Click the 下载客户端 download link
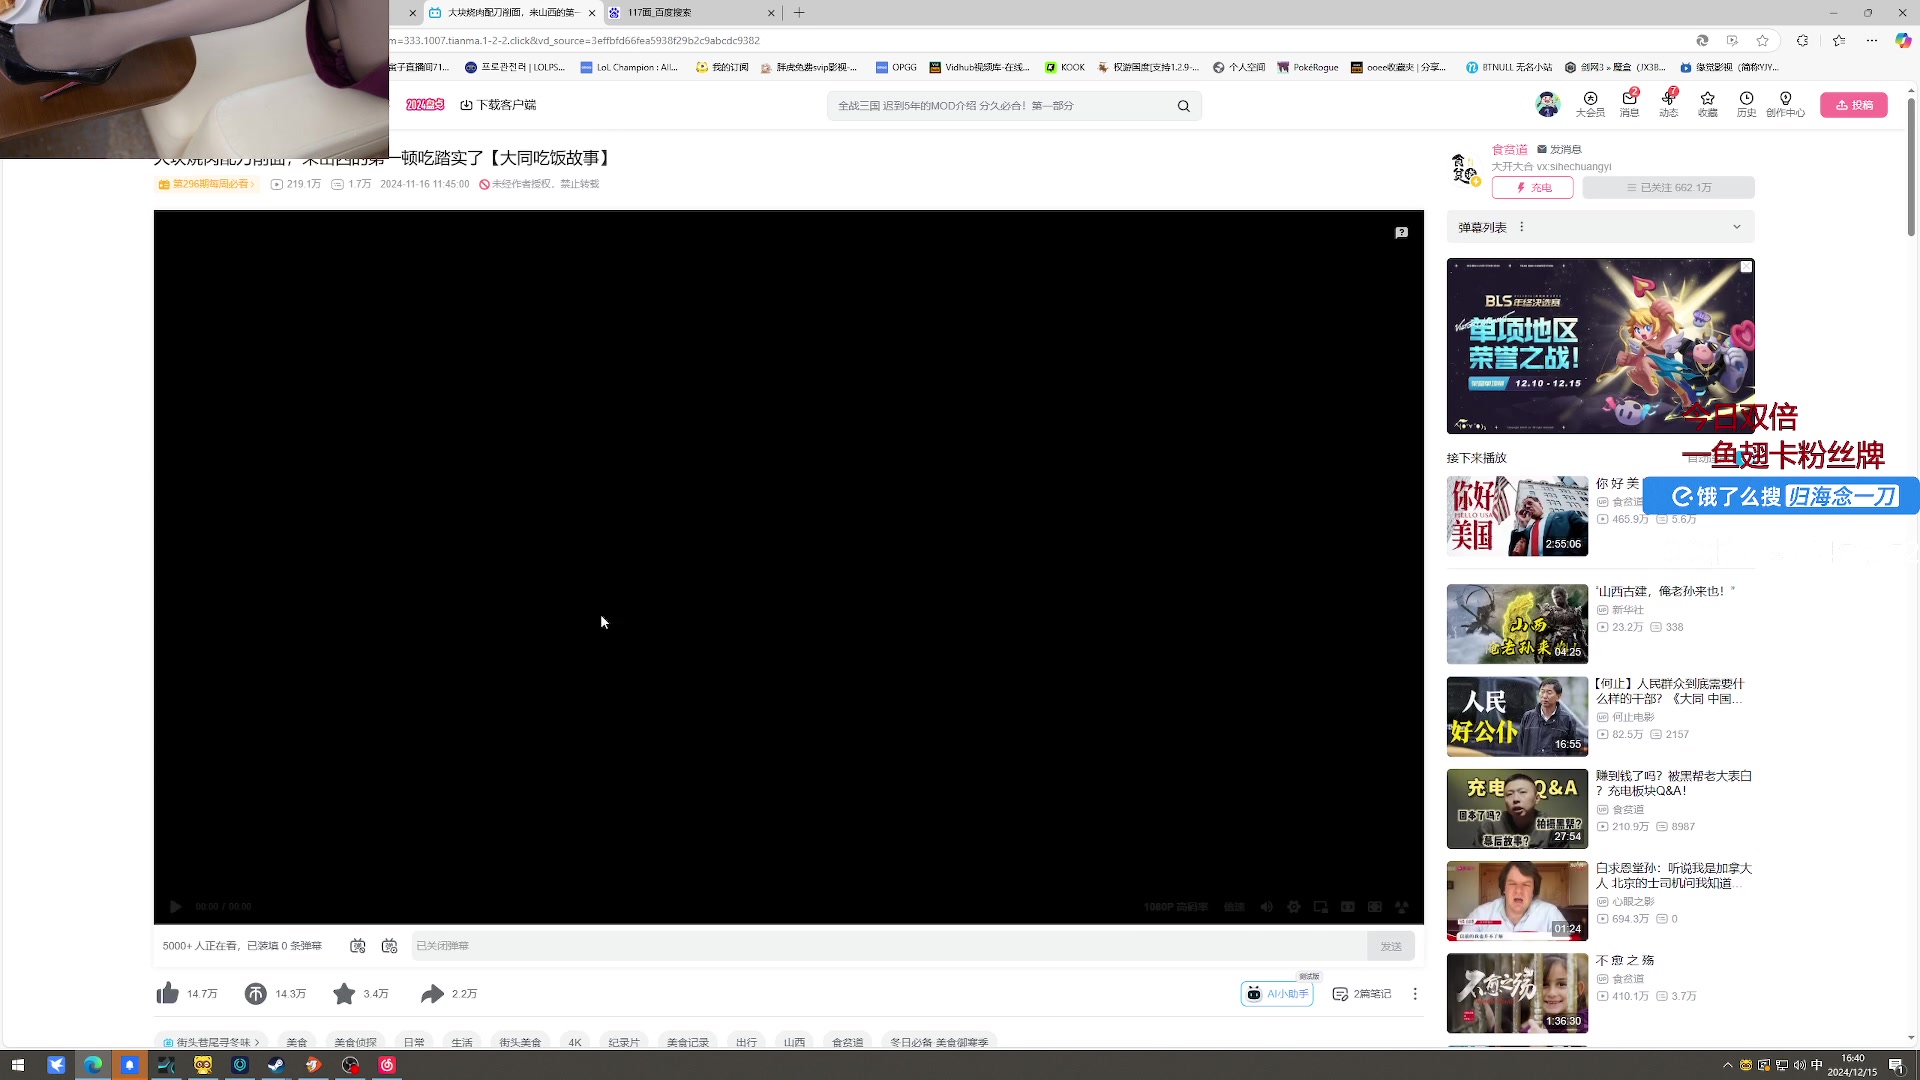The width and height of the screenshot is (1920, 1080). 498,105
